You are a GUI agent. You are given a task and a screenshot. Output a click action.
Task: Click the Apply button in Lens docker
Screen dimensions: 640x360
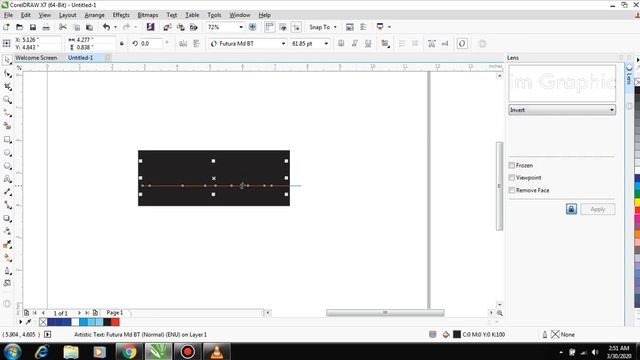click(598, 209)
